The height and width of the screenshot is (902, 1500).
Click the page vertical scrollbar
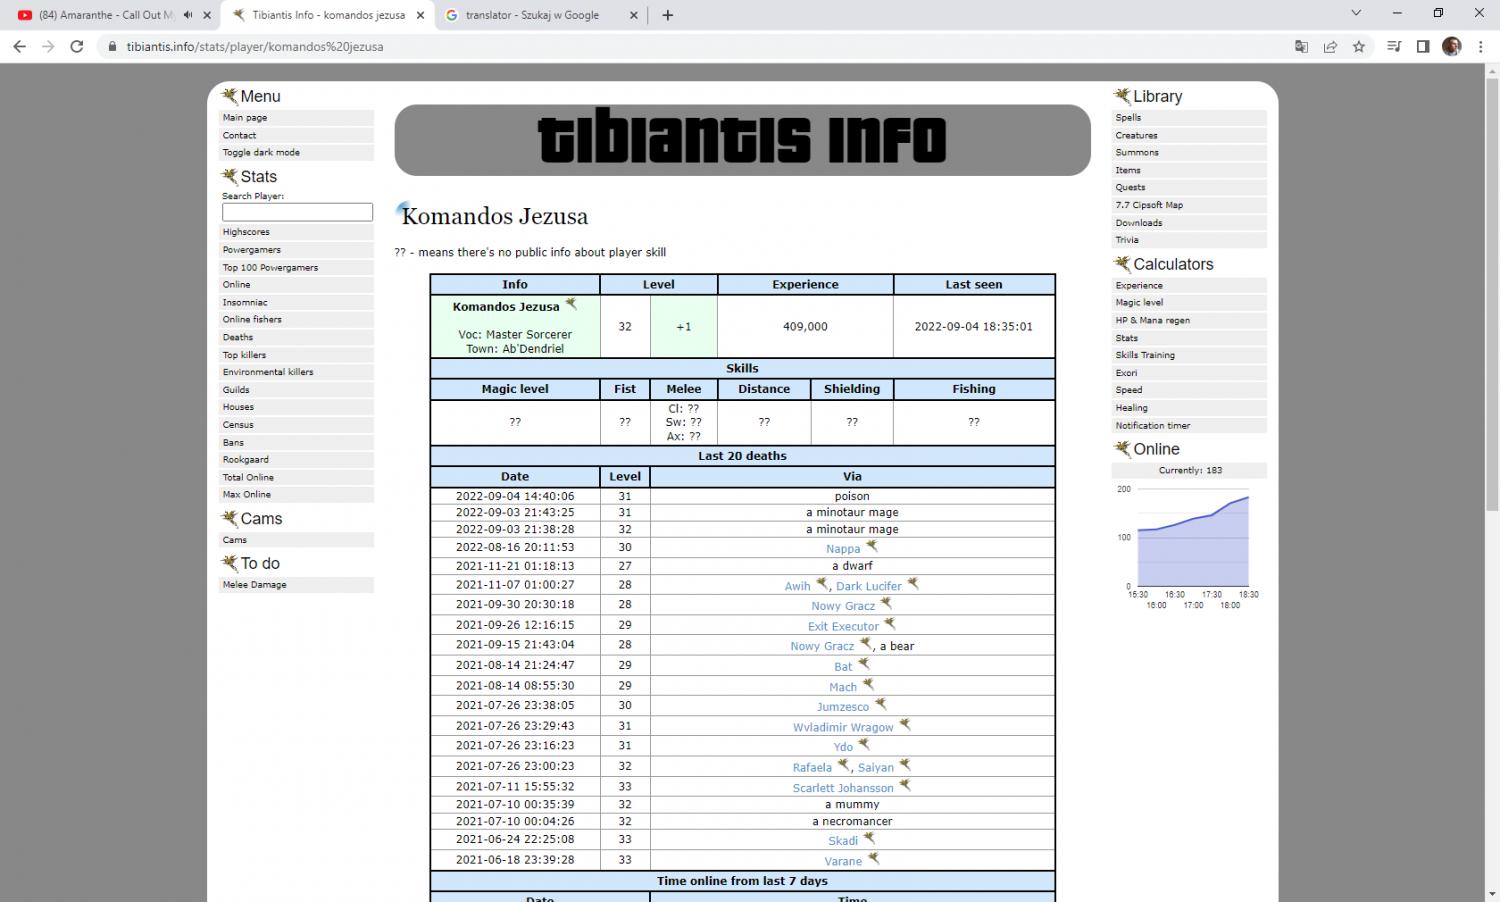pyautogui.click(x=1491, y=300)
